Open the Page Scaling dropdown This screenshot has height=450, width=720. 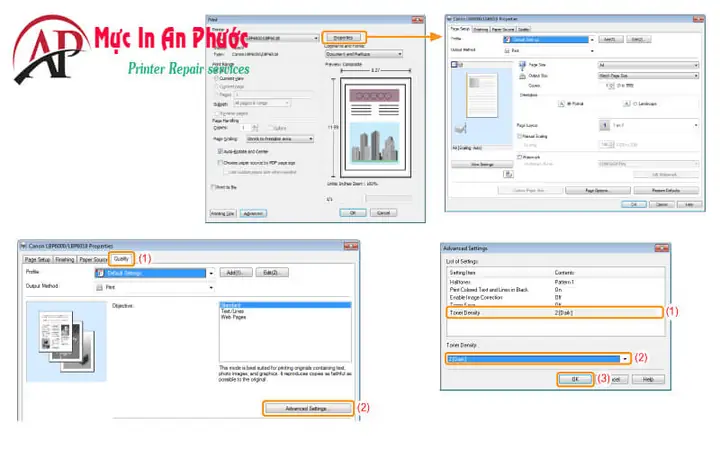click(x=280, y=139)
